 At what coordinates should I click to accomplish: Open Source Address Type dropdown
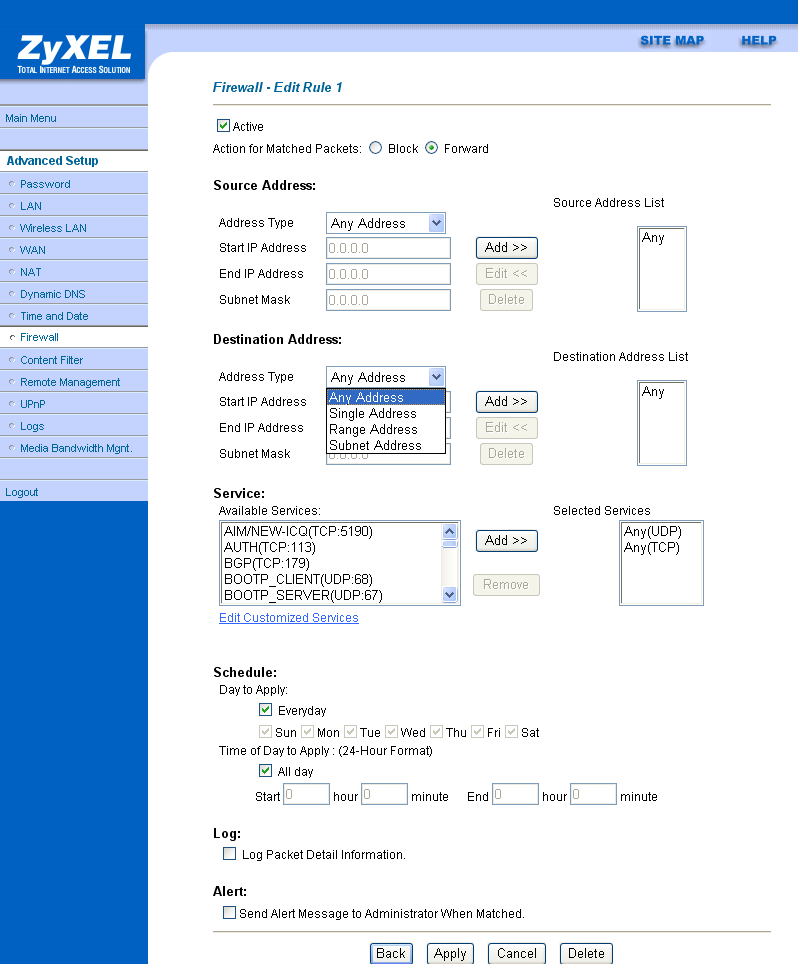coord(386,223)
